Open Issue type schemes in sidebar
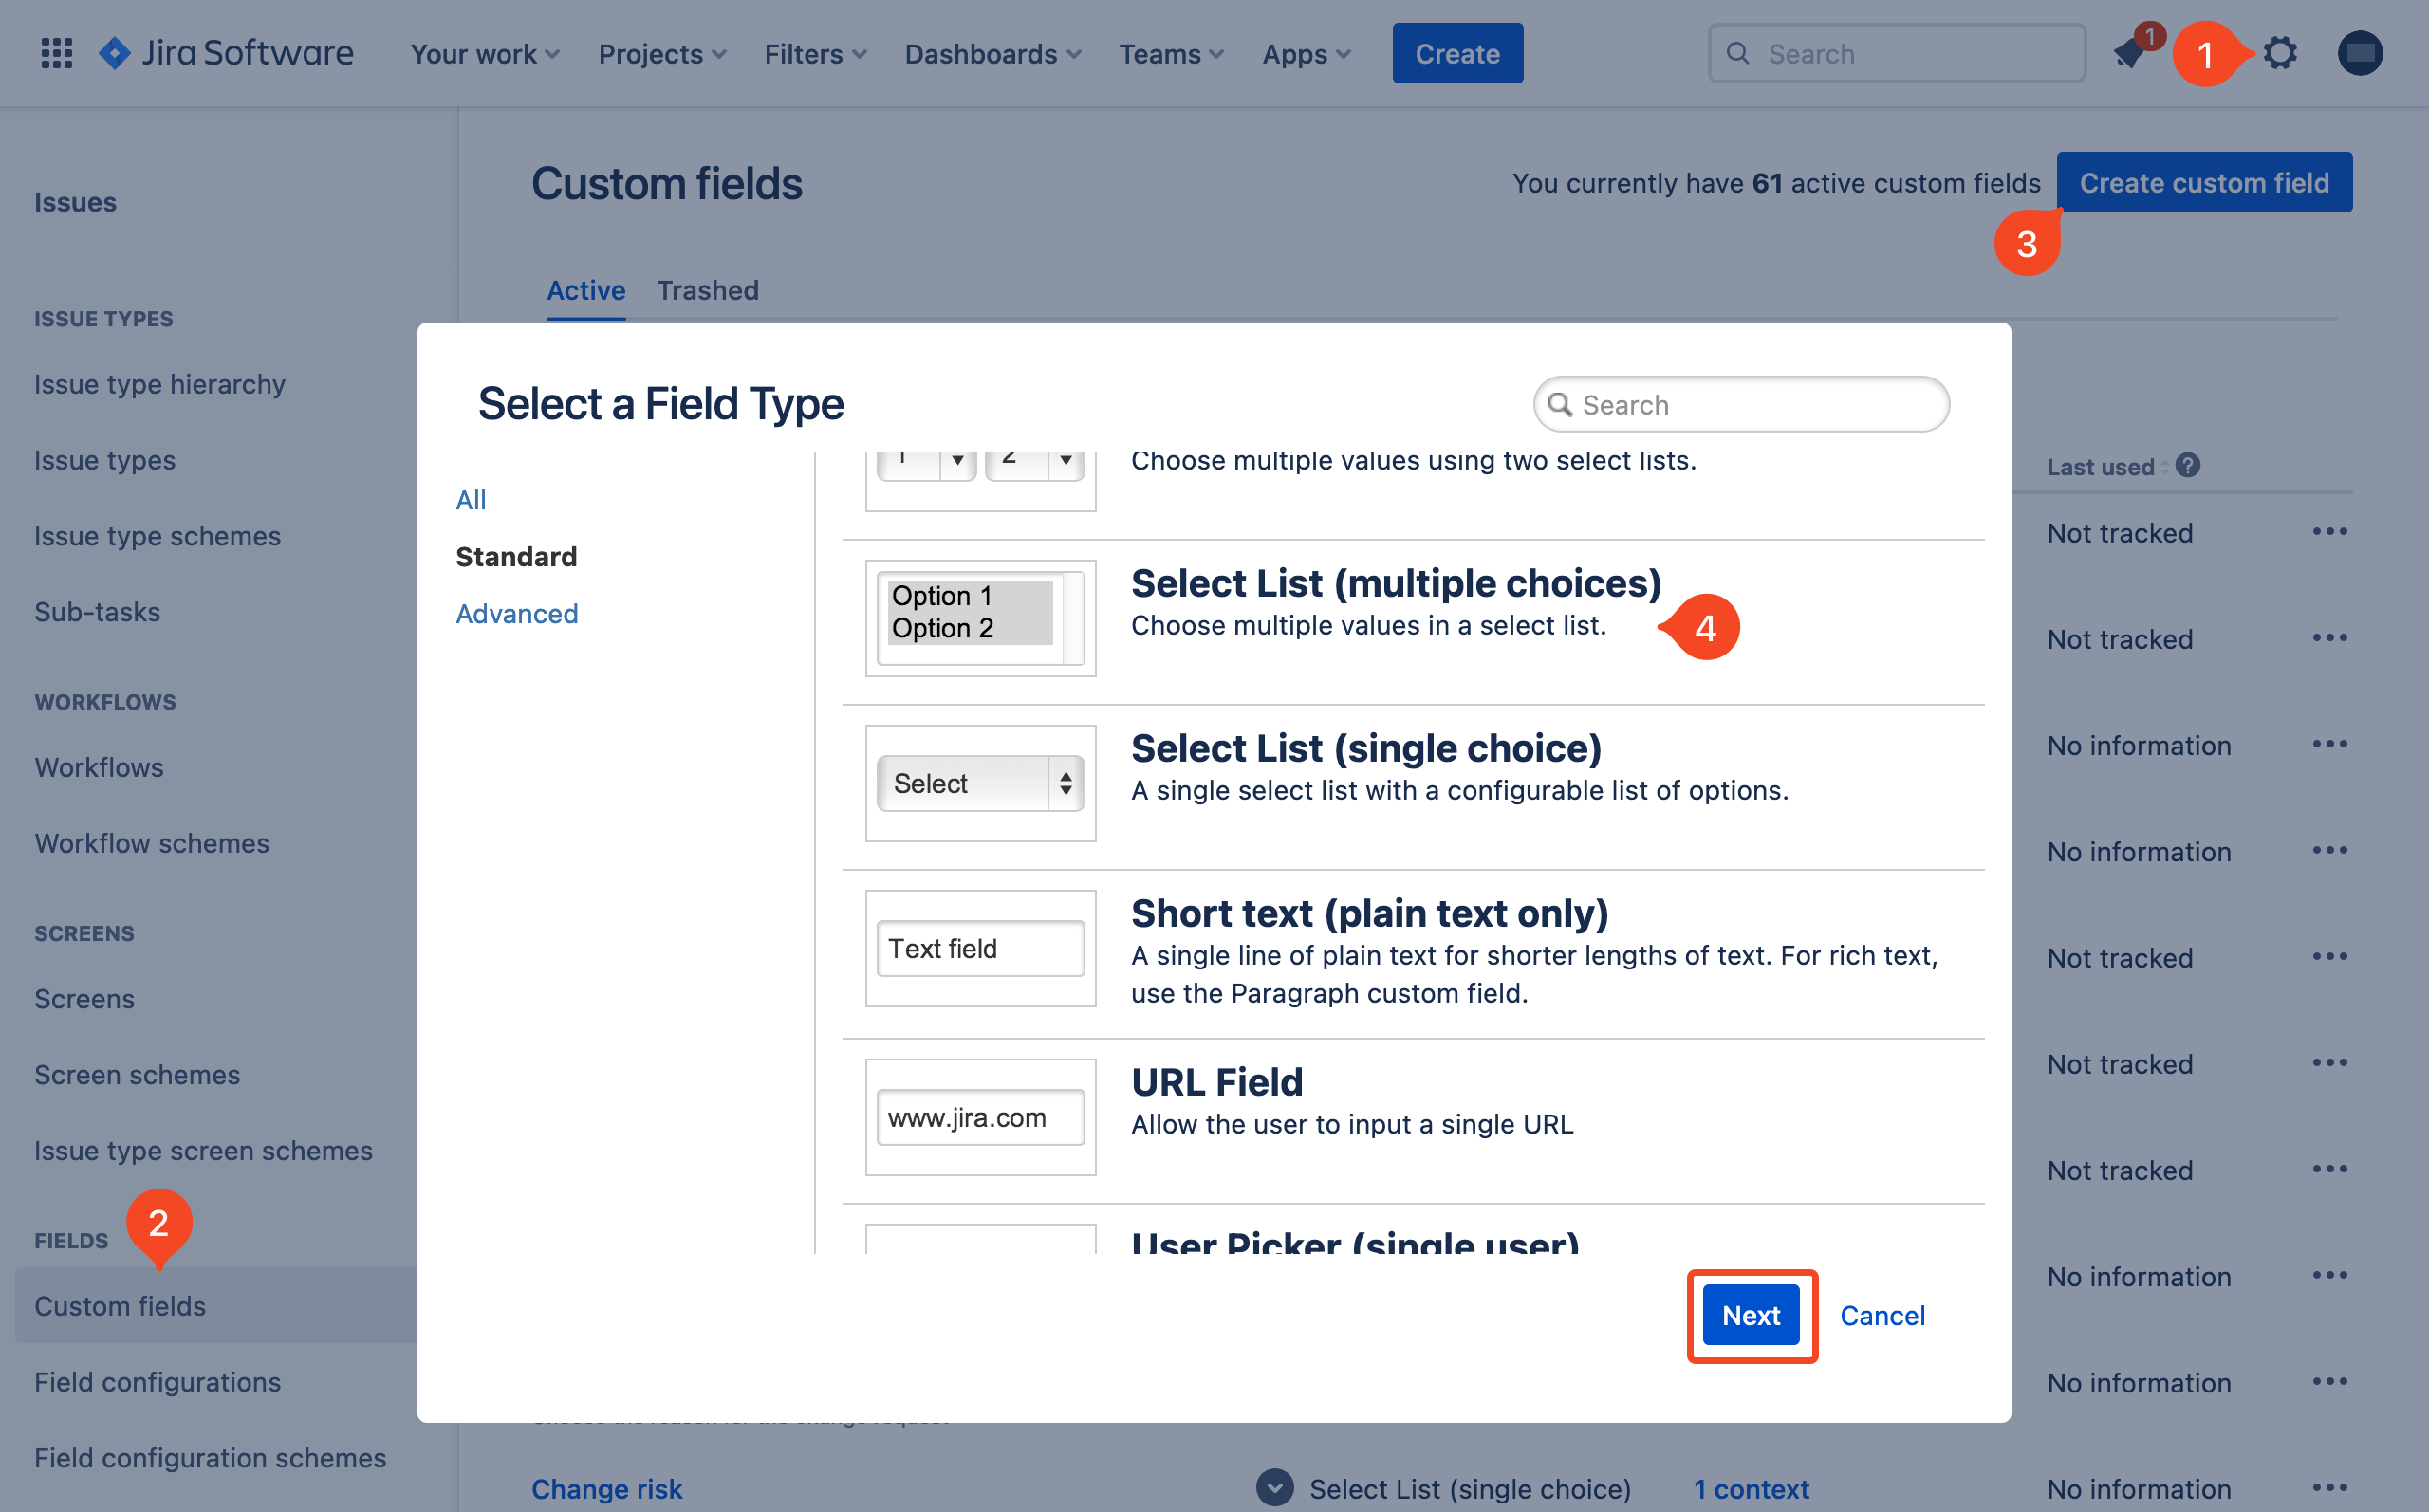This screenshot has width=2429, height=1512. tap(157, 536)
